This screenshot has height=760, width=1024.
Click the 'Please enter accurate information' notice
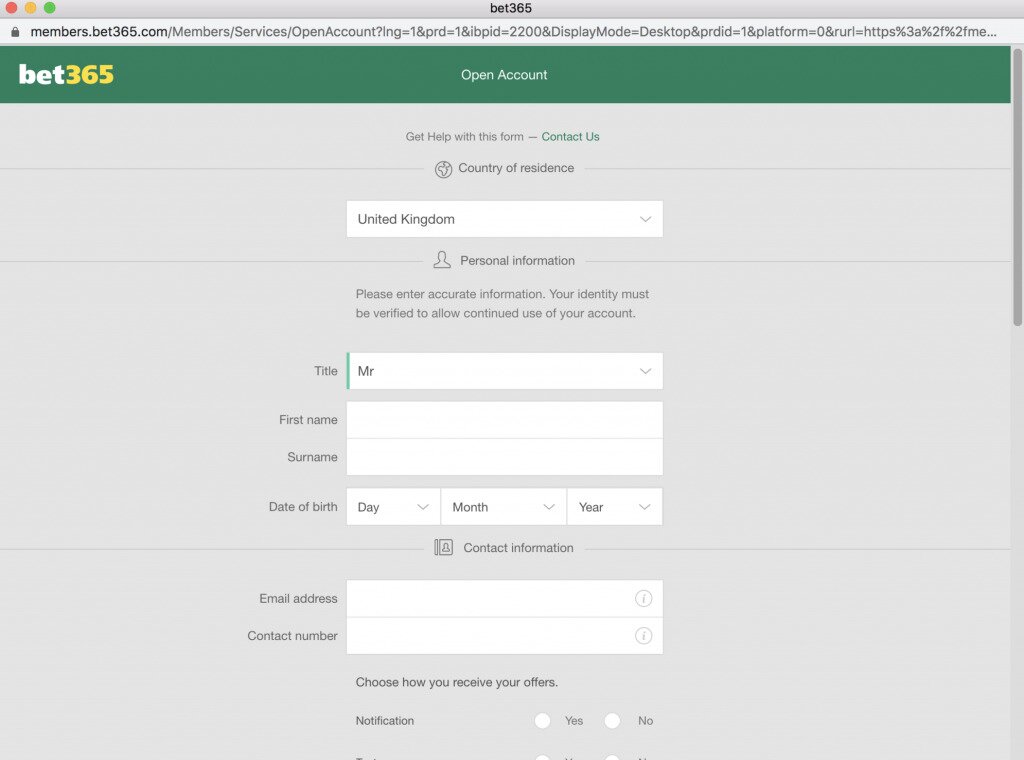click(x=502, y=304)
